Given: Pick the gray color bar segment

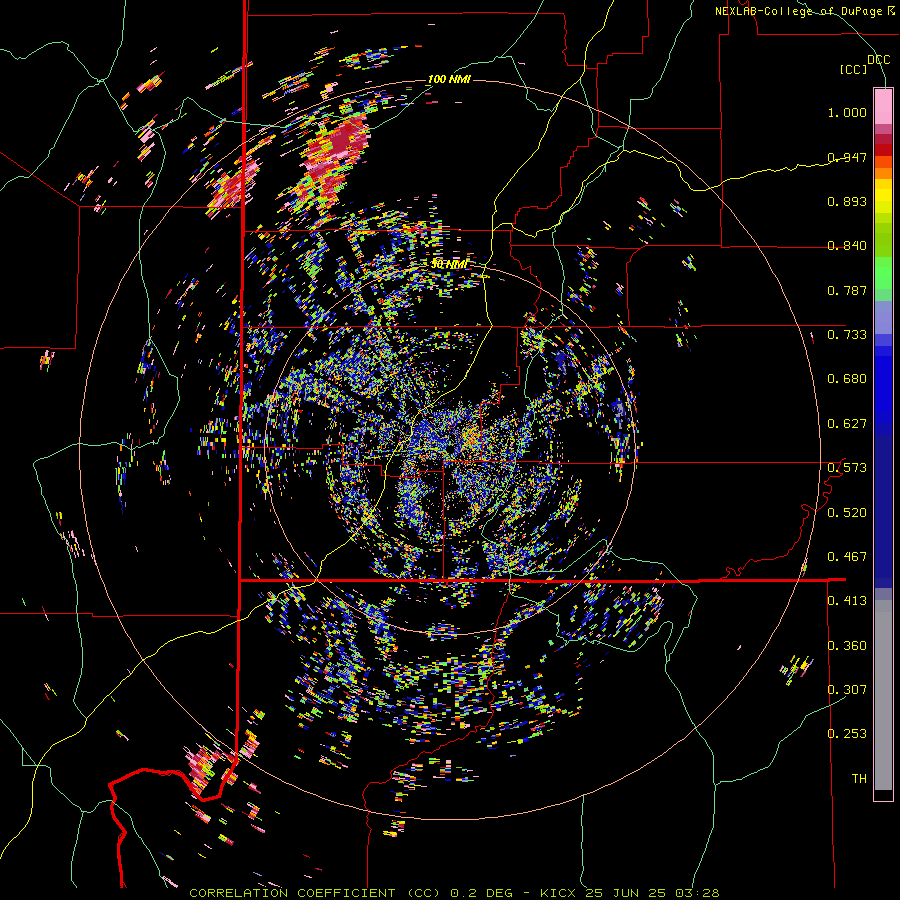Looking at the screenshot, I should click(883, 695).
